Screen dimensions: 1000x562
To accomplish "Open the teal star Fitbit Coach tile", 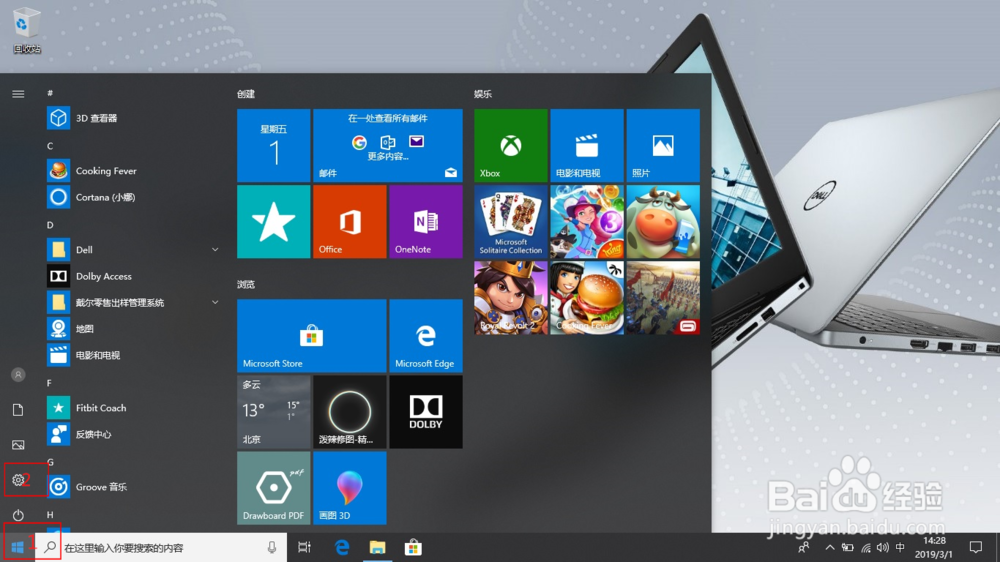I will tap(274, 222).
